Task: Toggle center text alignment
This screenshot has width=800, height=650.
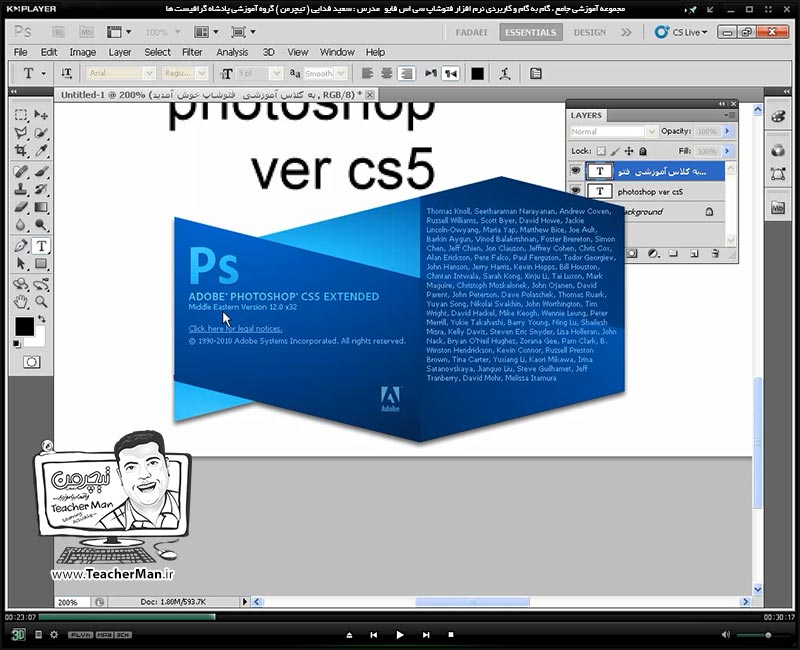Action: tap(387, 73)
